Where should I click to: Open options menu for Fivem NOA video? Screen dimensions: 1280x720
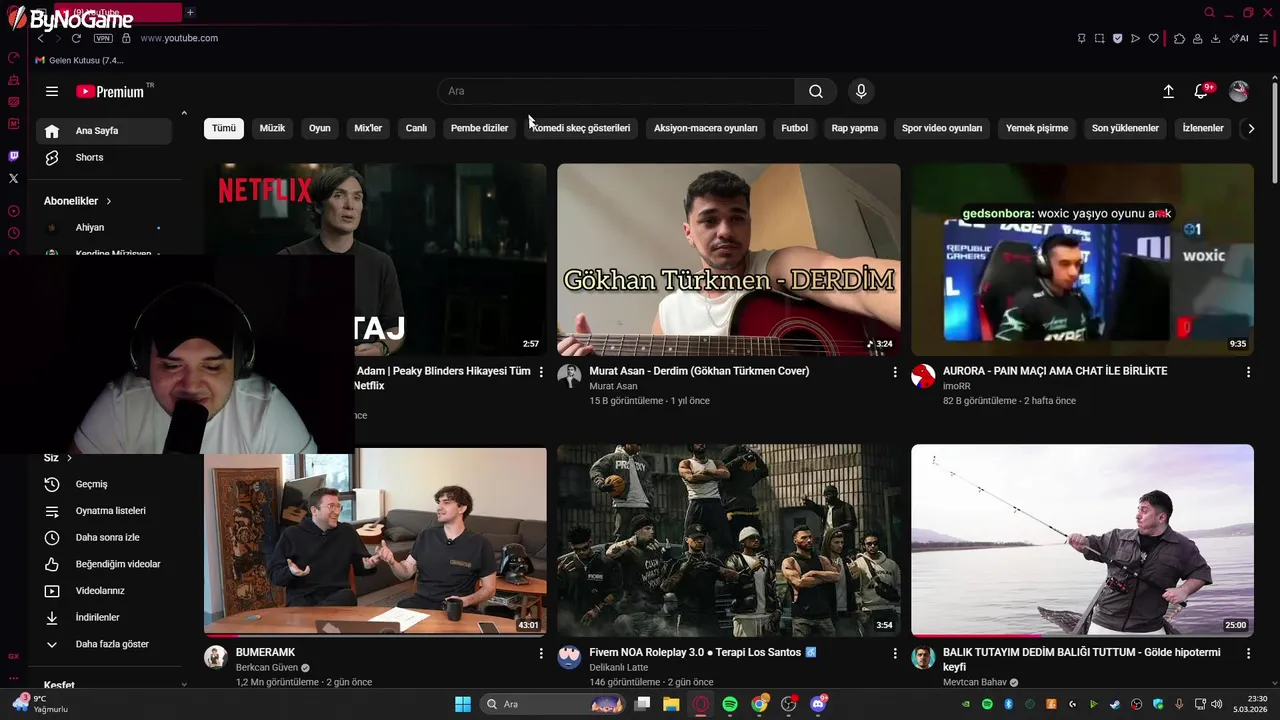[895, 653]
